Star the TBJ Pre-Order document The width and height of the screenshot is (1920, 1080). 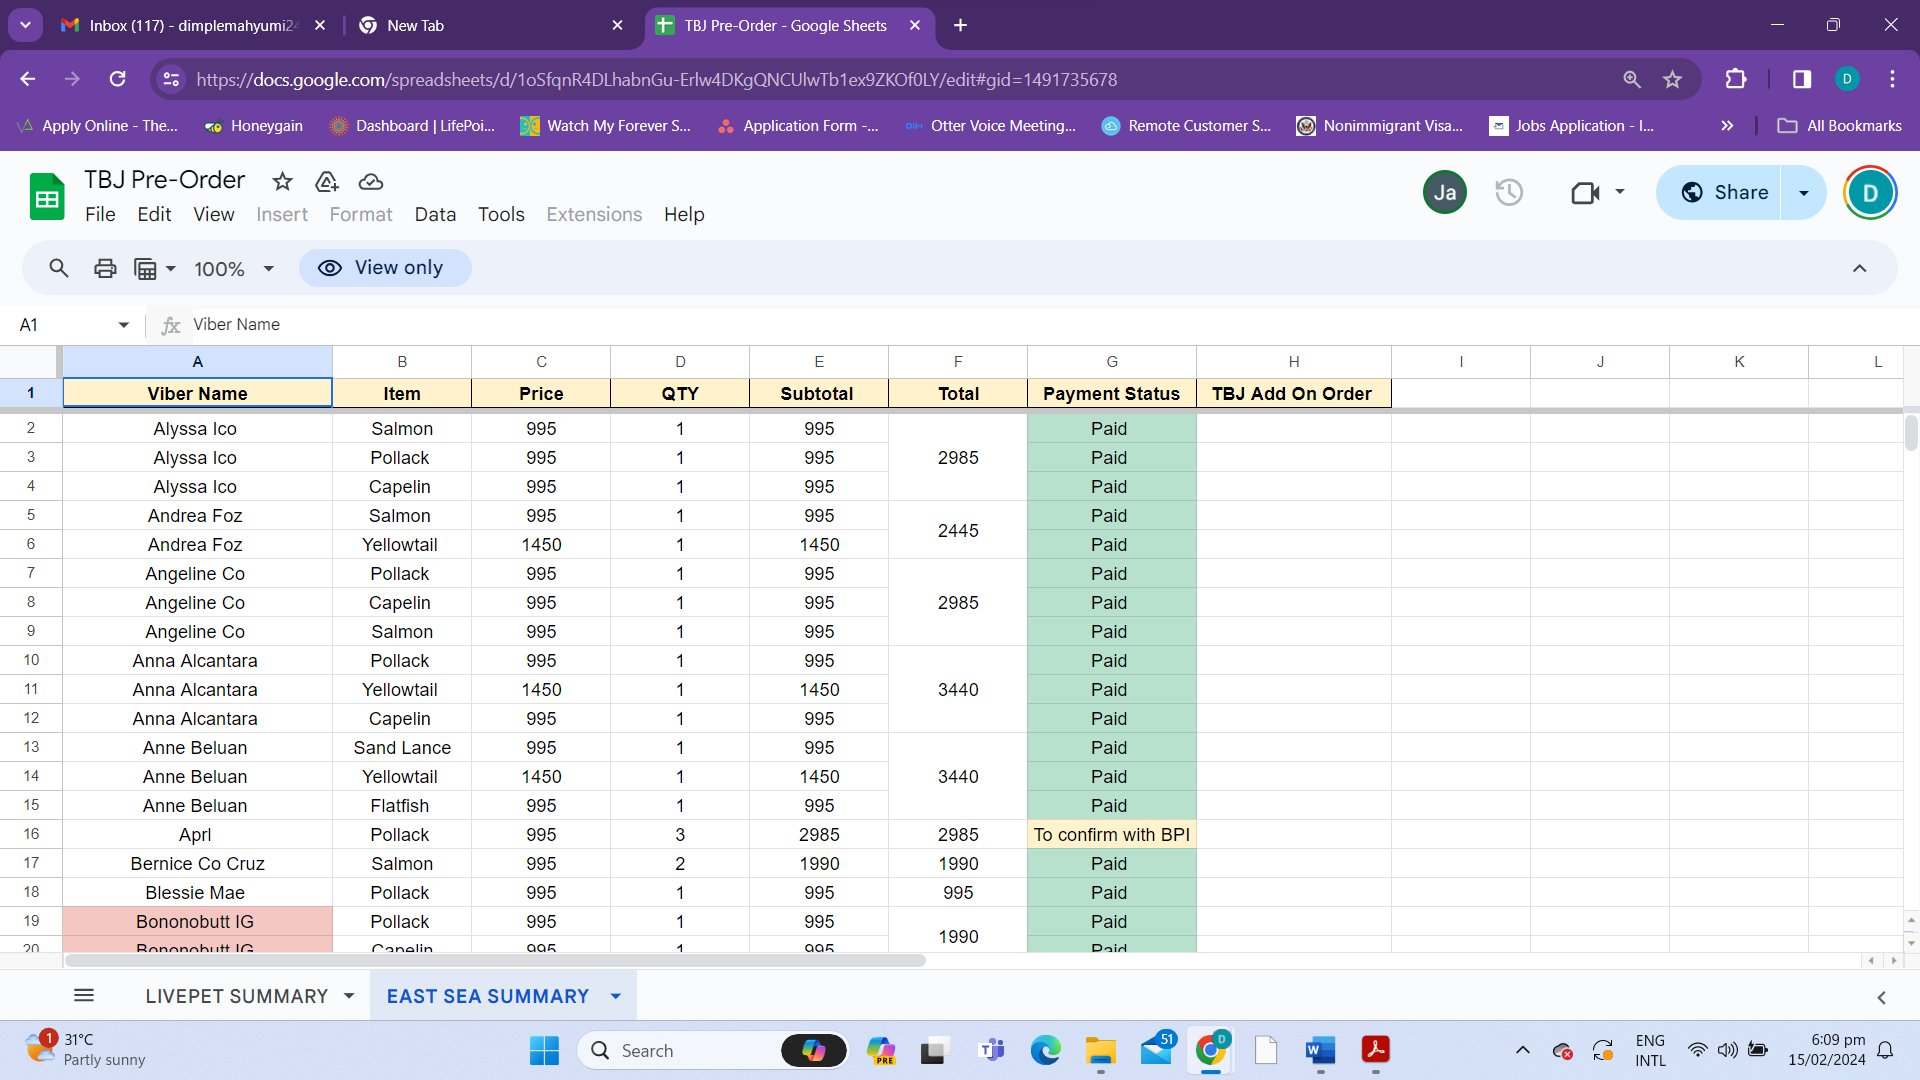[x=282, y=181]
